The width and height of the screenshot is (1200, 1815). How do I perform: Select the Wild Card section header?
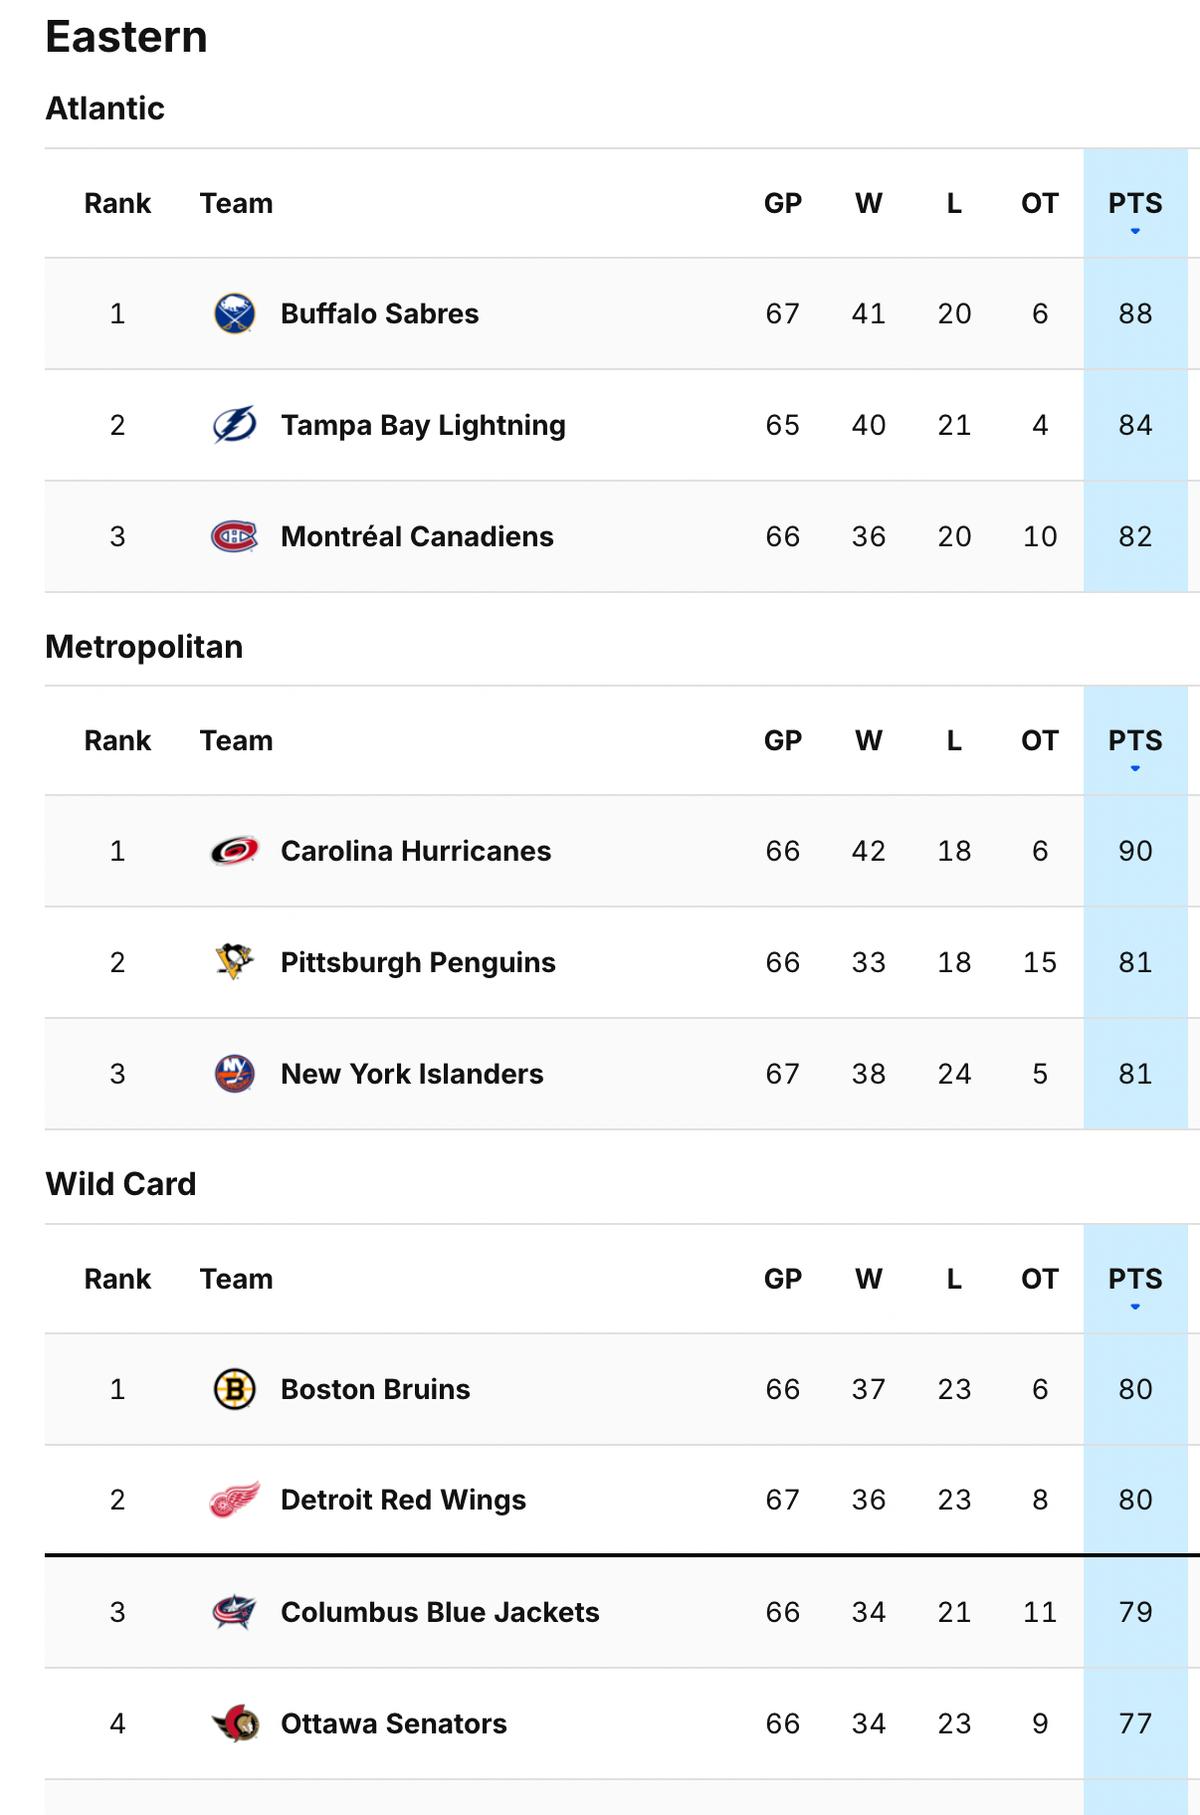pos(122,1182)
